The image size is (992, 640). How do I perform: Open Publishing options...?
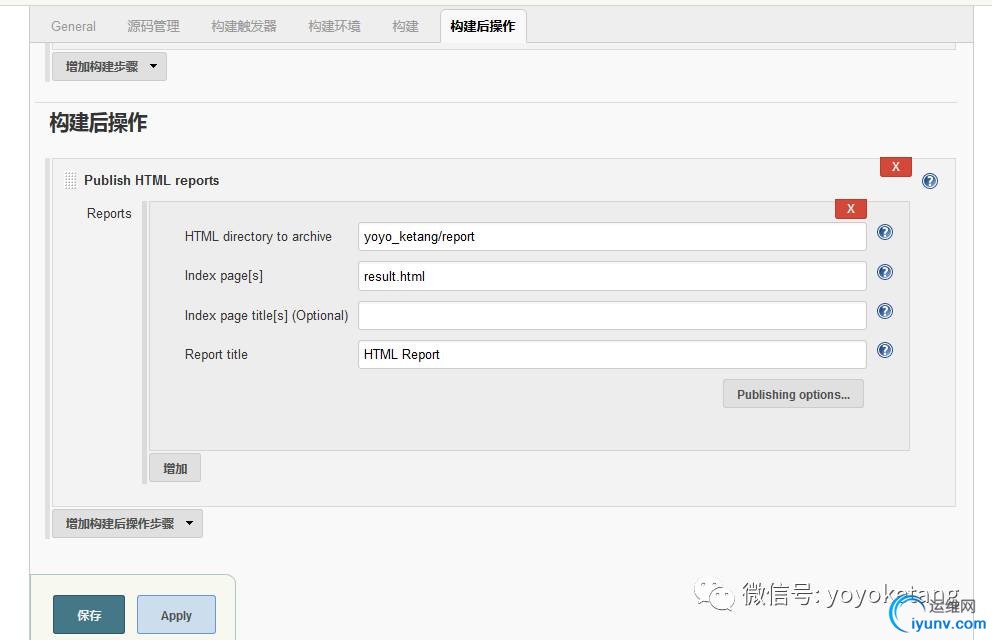click(x=793, y=394)
